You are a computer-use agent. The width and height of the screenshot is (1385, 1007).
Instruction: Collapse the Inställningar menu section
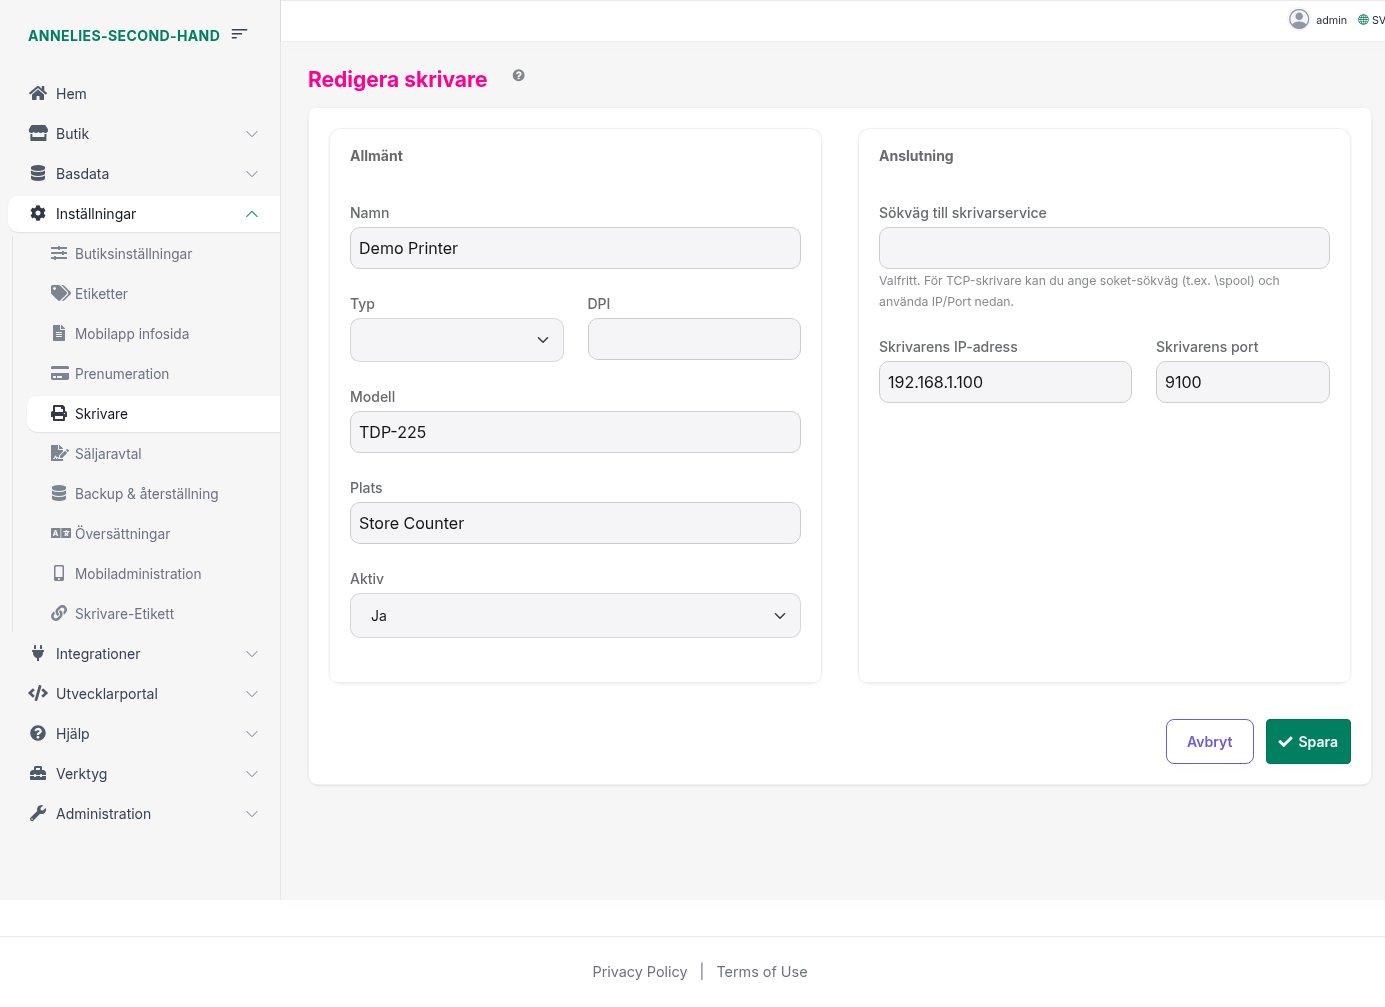point(252,214)
